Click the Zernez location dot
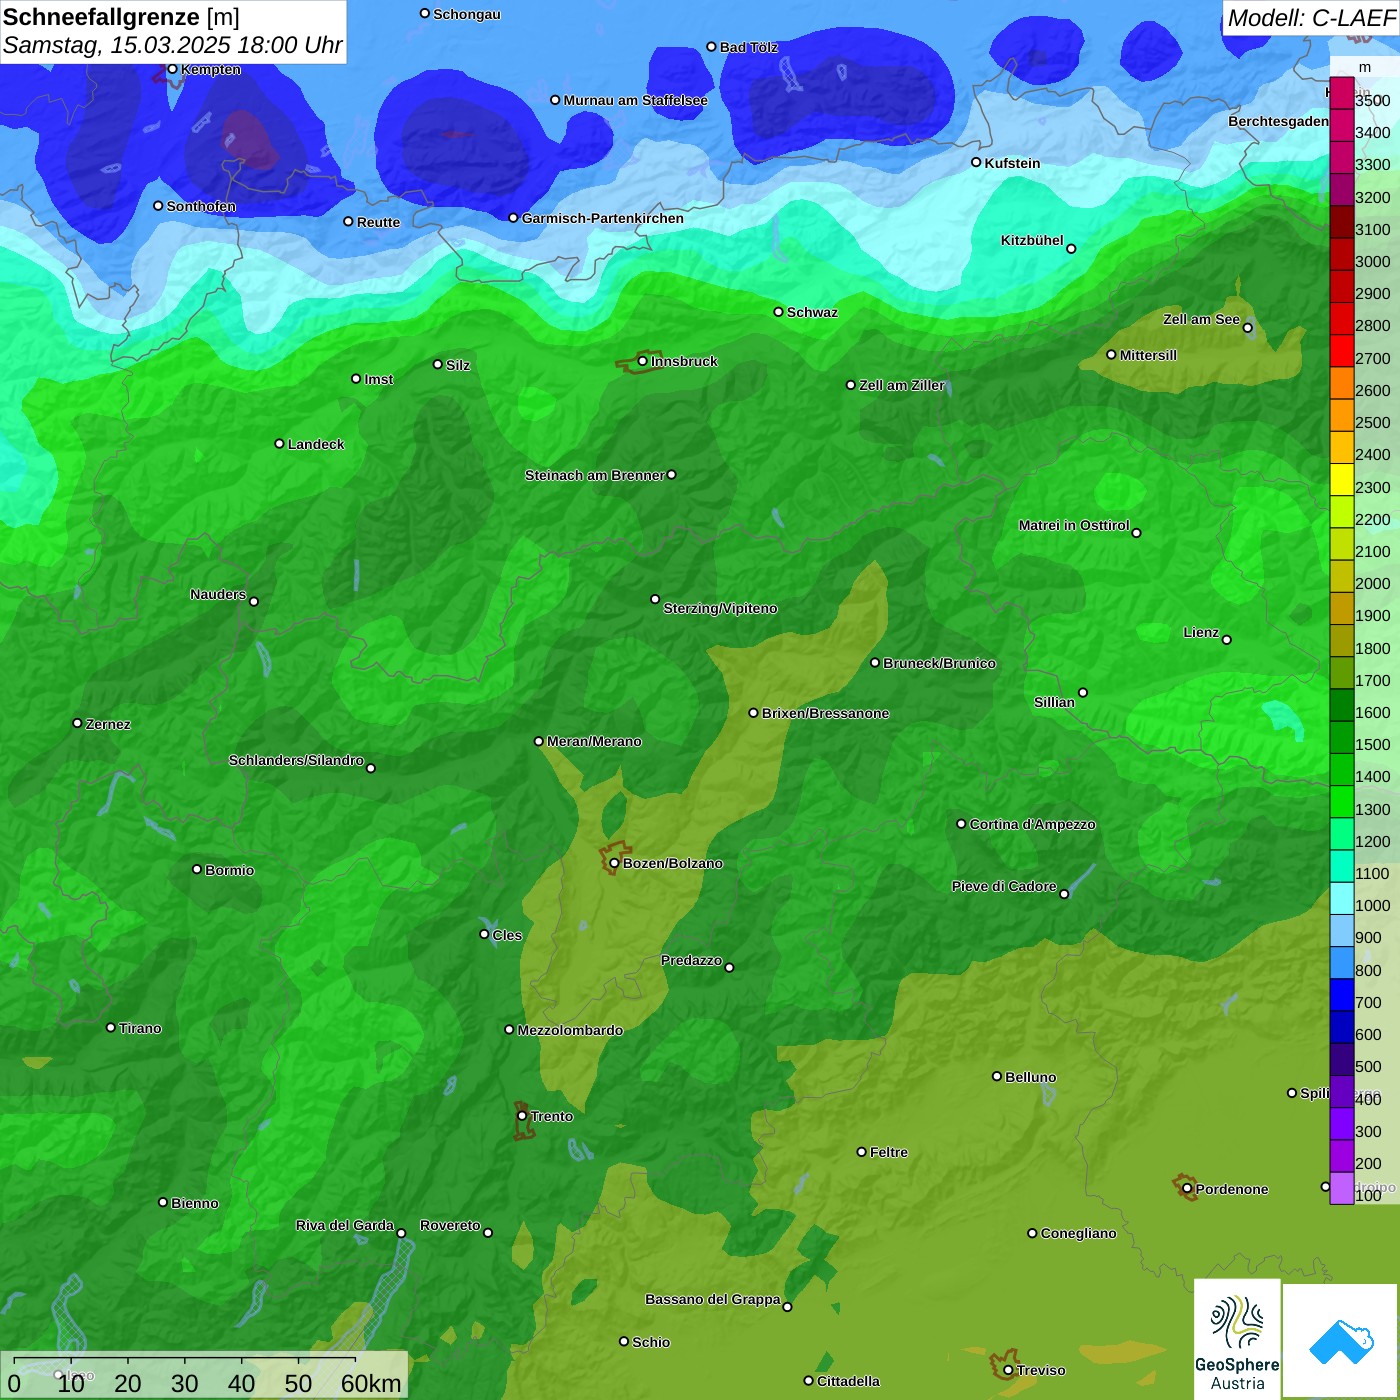Screen dimensions: 1400x1400 tap(78, 723)
